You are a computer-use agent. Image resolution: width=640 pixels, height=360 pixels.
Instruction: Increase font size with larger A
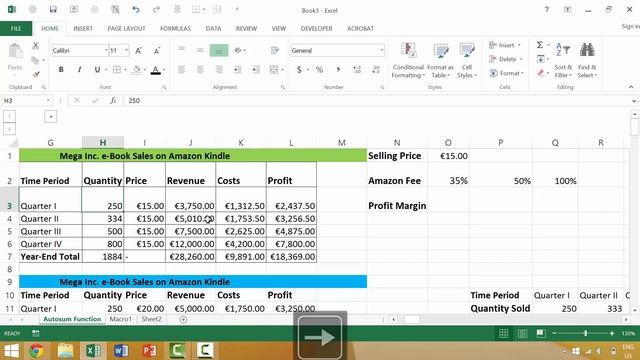[138, 51]
